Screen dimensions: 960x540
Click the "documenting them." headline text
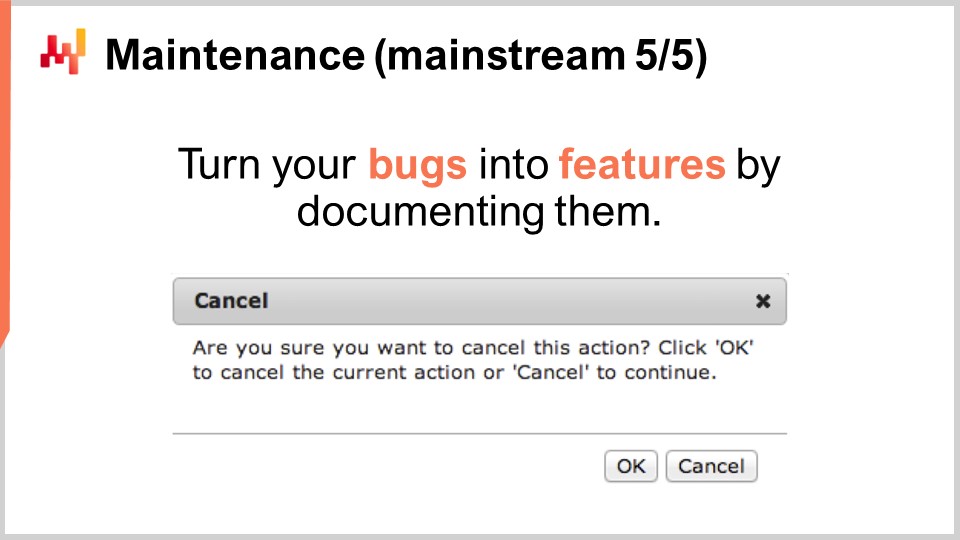point(479,212)
